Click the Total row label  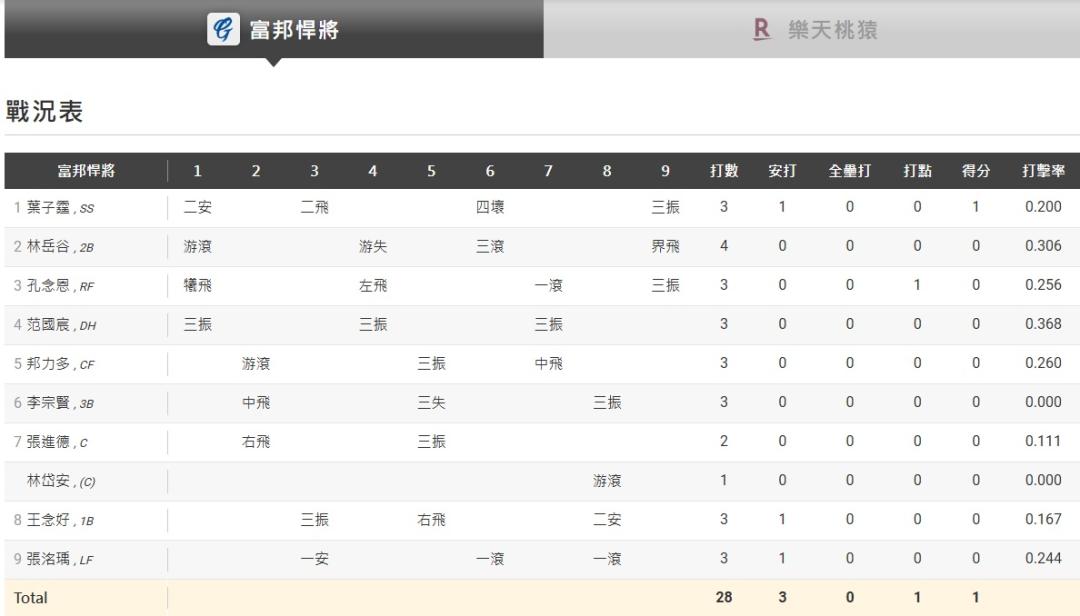30,598
